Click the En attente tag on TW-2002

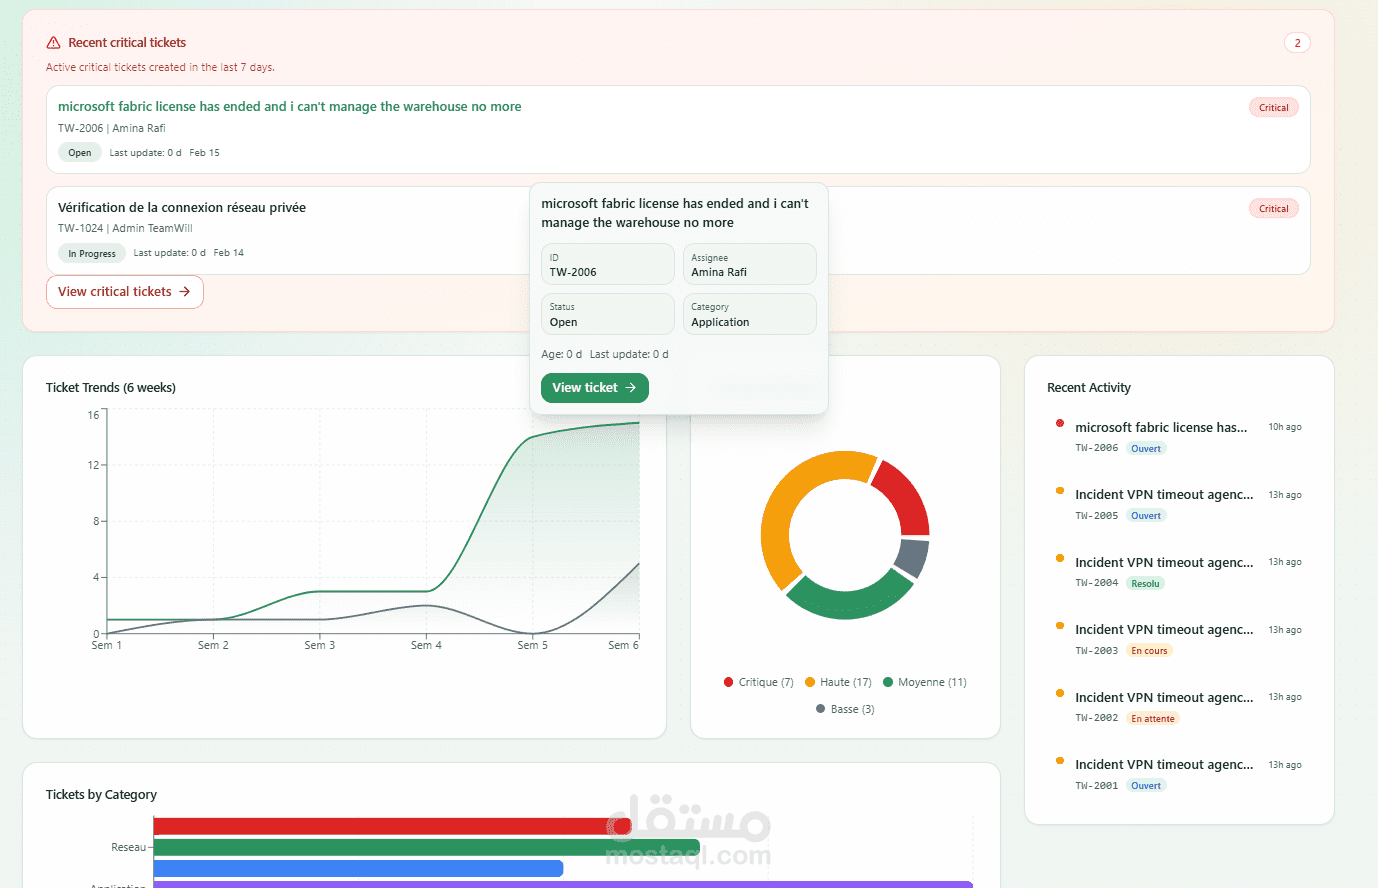1153,719
